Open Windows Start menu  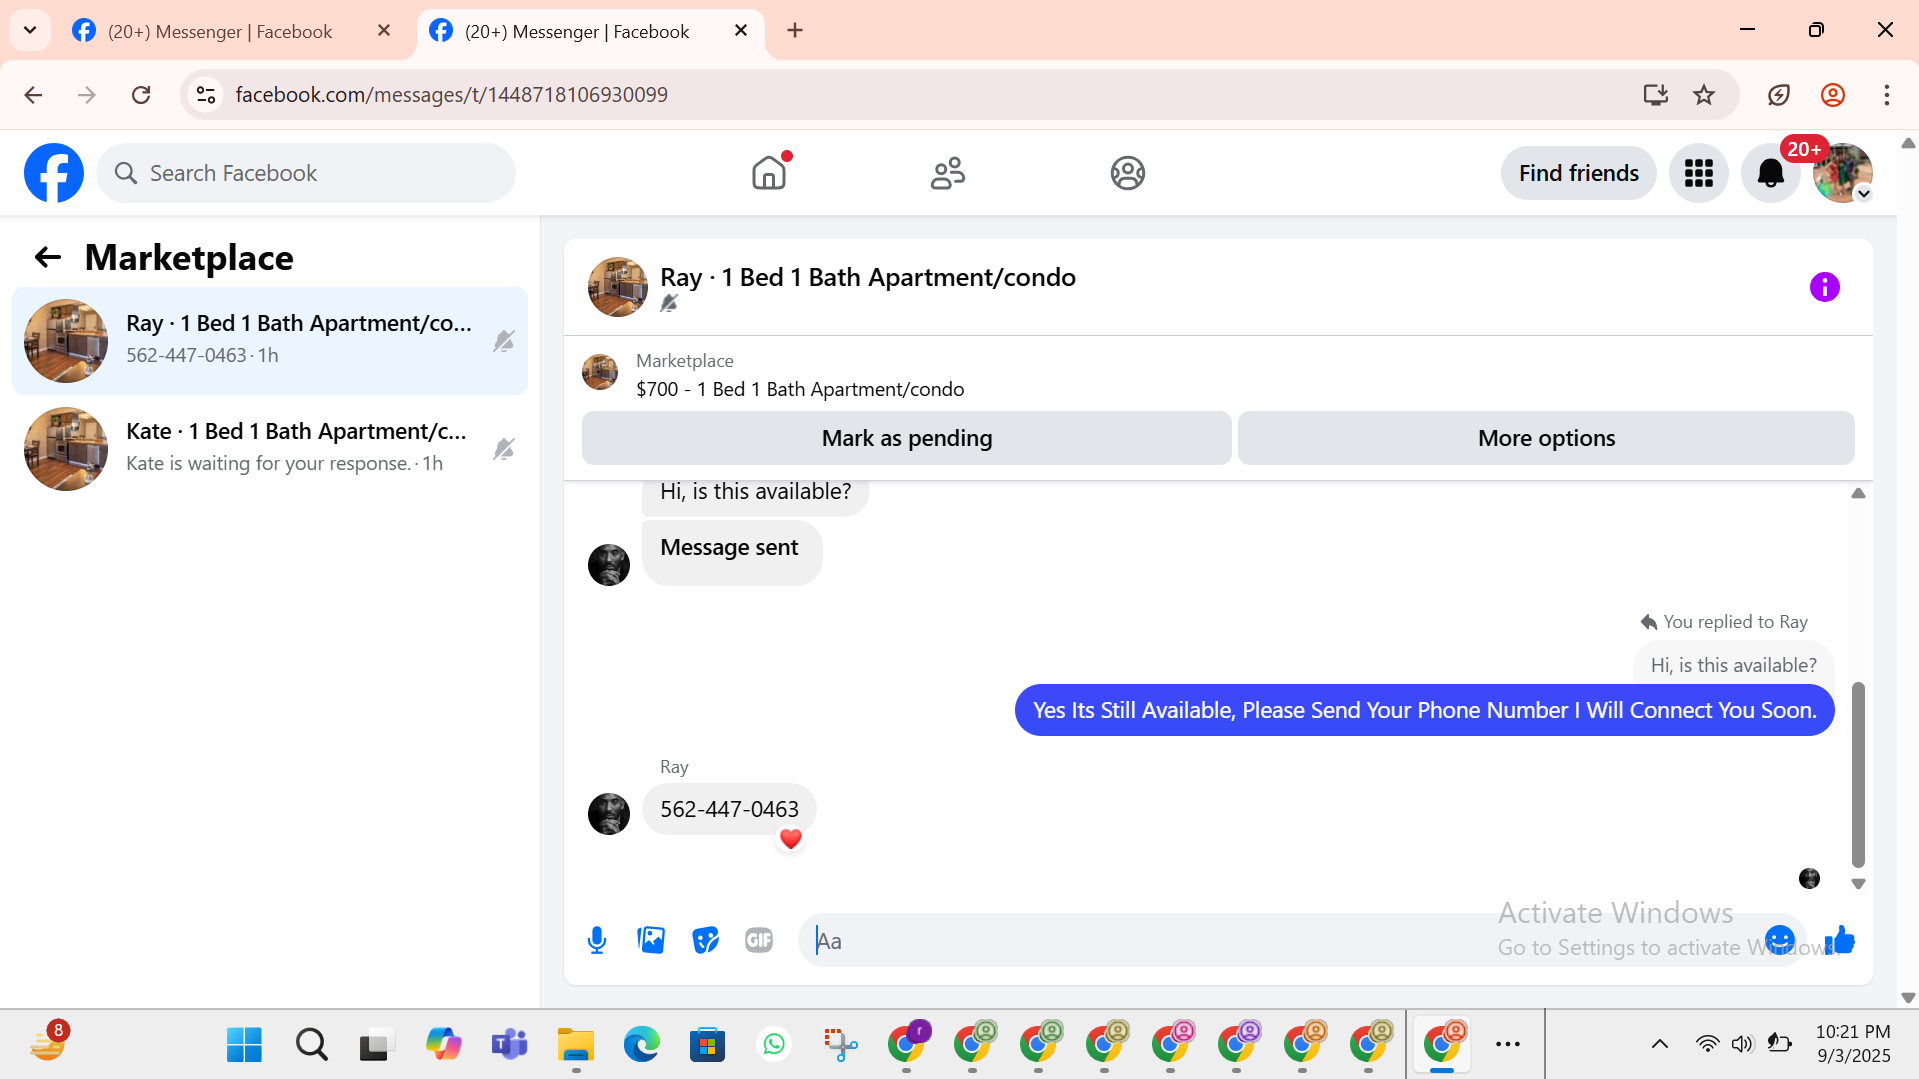[244, 1045]
